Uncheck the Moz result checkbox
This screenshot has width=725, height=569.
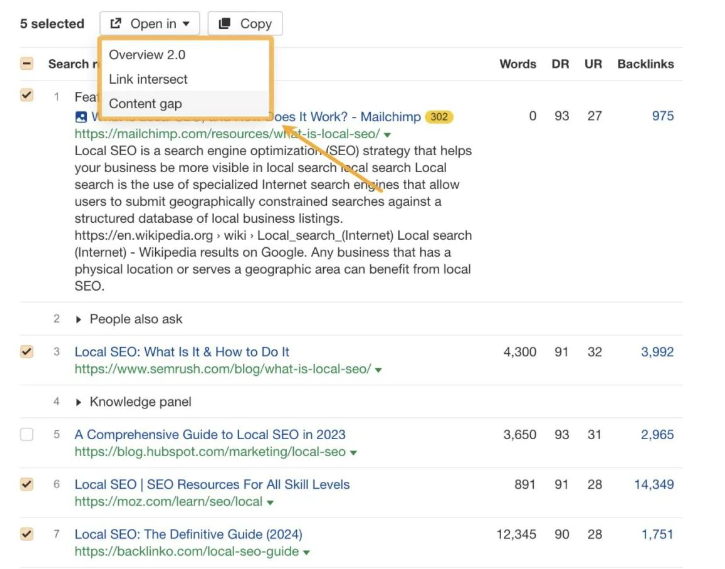(x=27, y=484)
